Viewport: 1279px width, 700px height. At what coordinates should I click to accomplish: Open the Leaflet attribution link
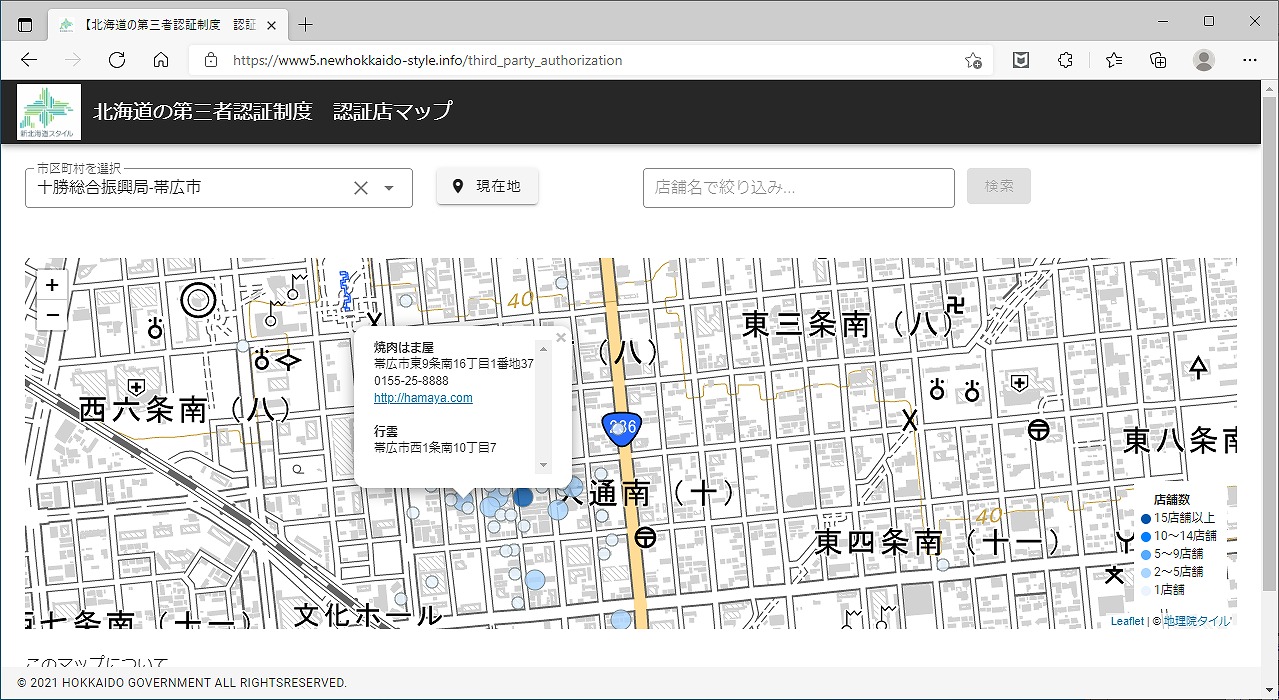coord(1126,621)
